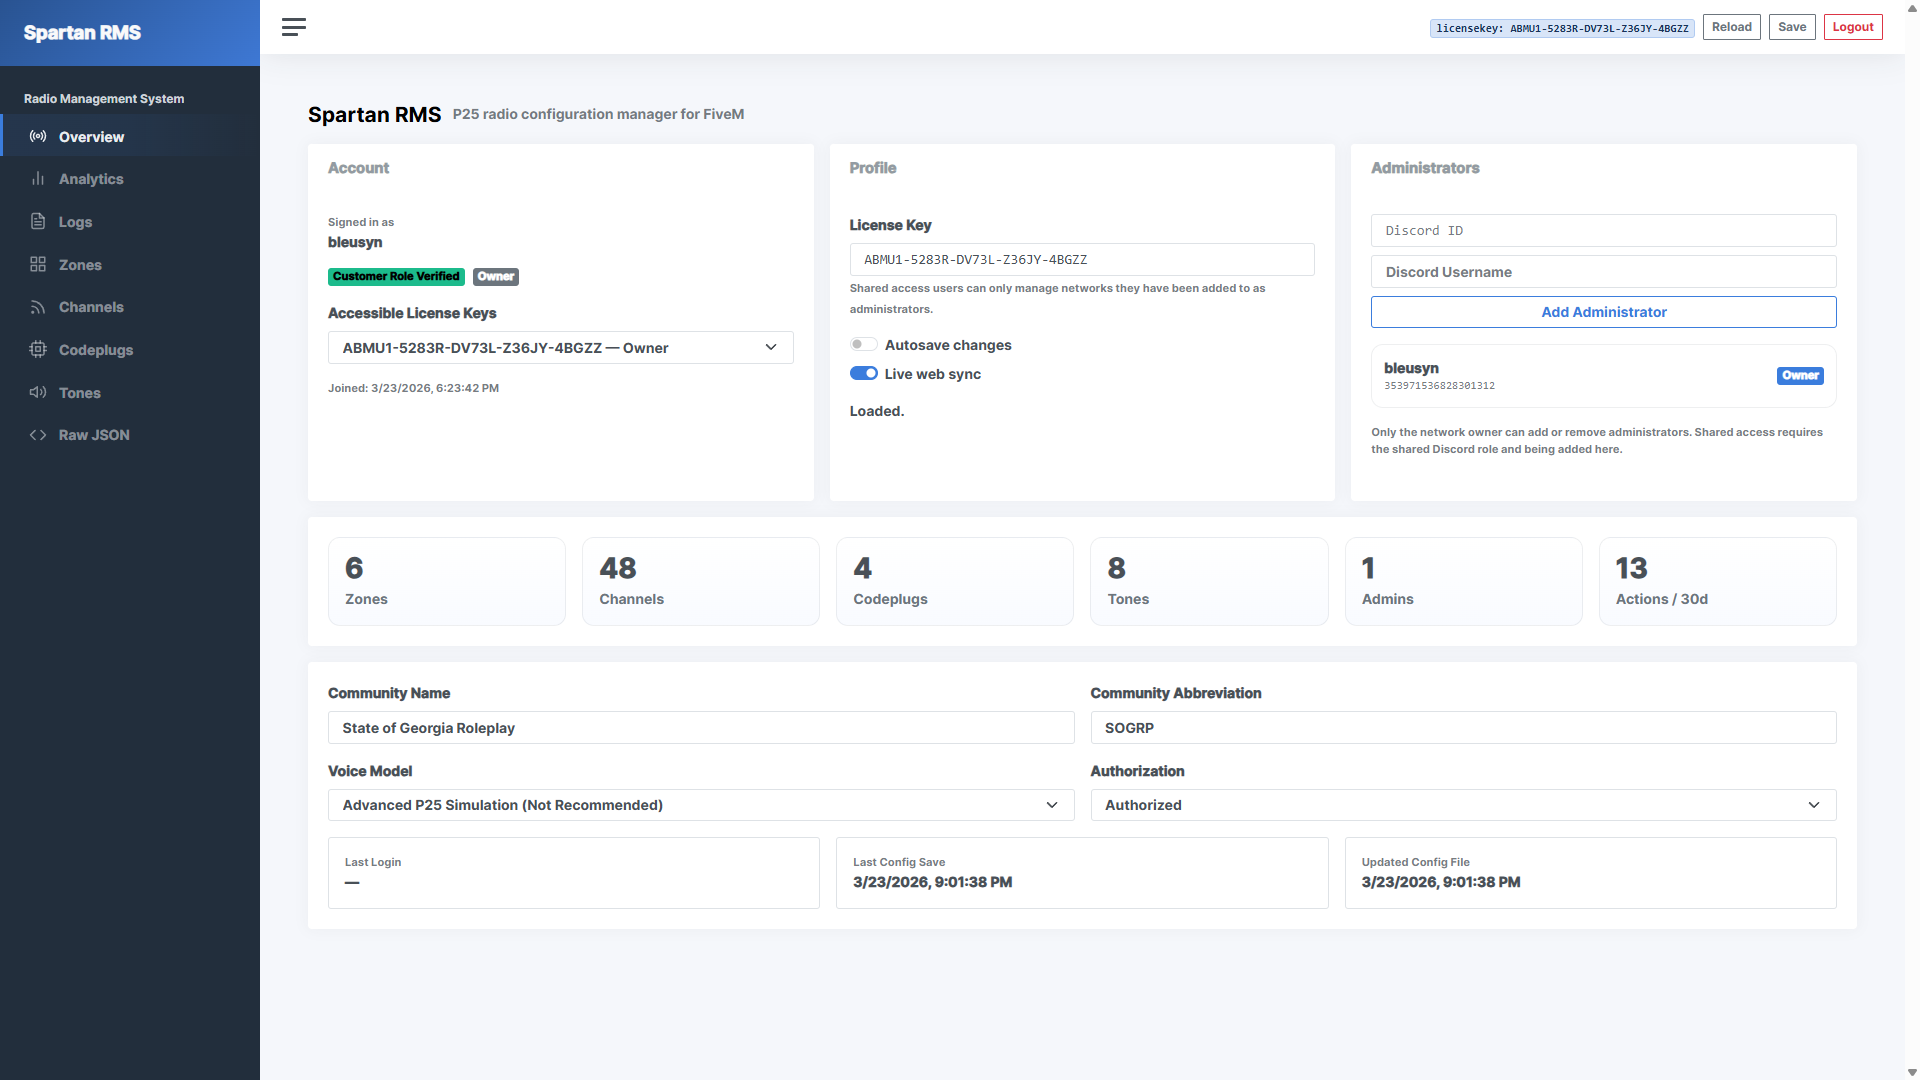Disable the Live web sync toggle
Screen dimensions: 1920x1080
point(863,373)
